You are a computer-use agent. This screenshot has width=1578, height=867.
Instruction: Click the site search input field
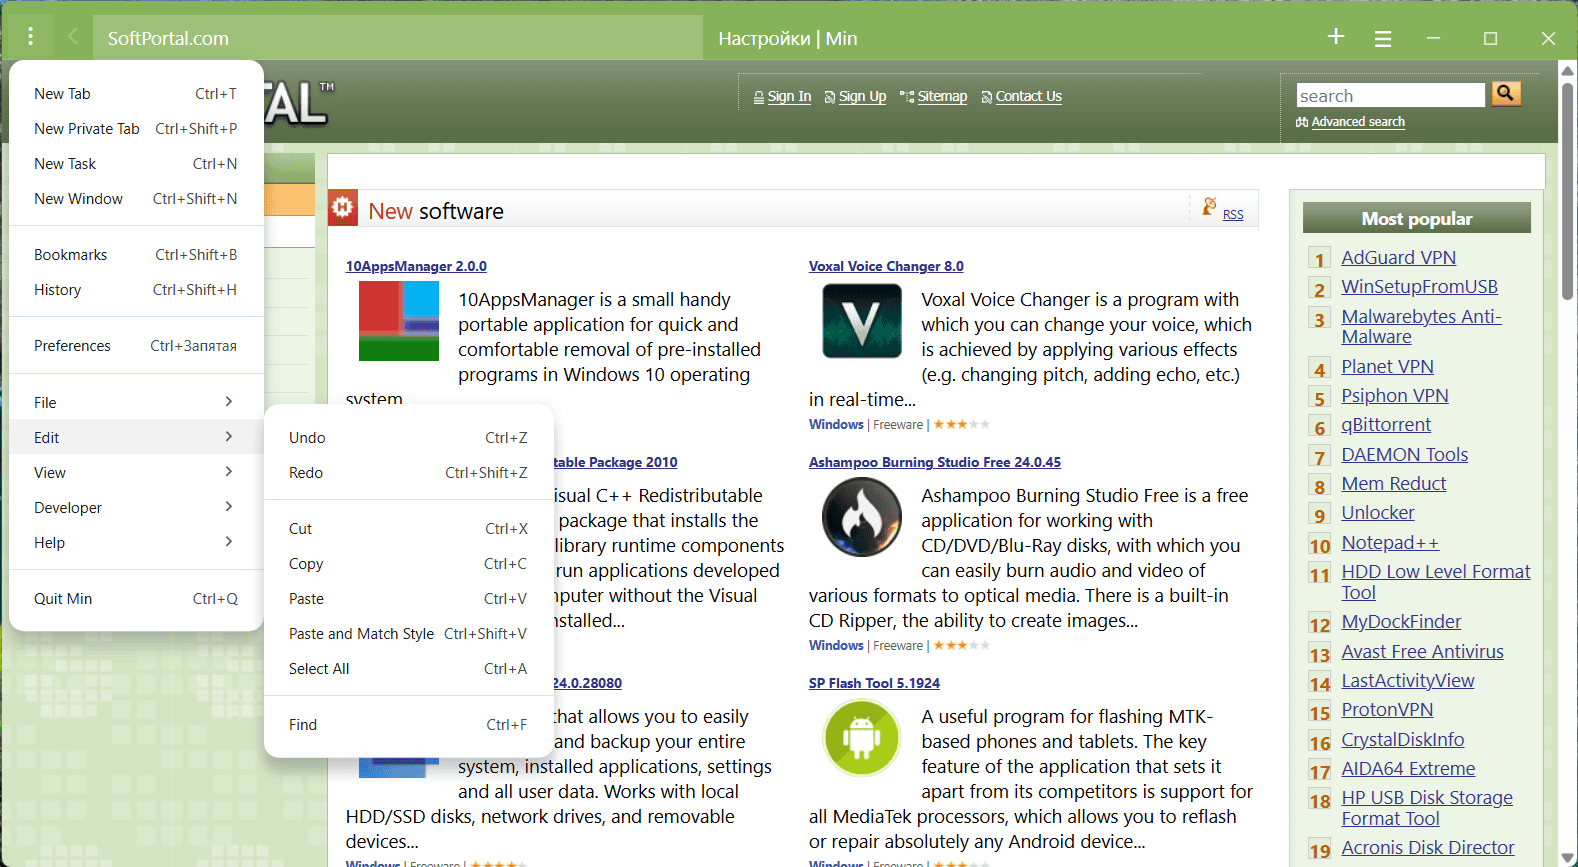(x=1391, y=95)
